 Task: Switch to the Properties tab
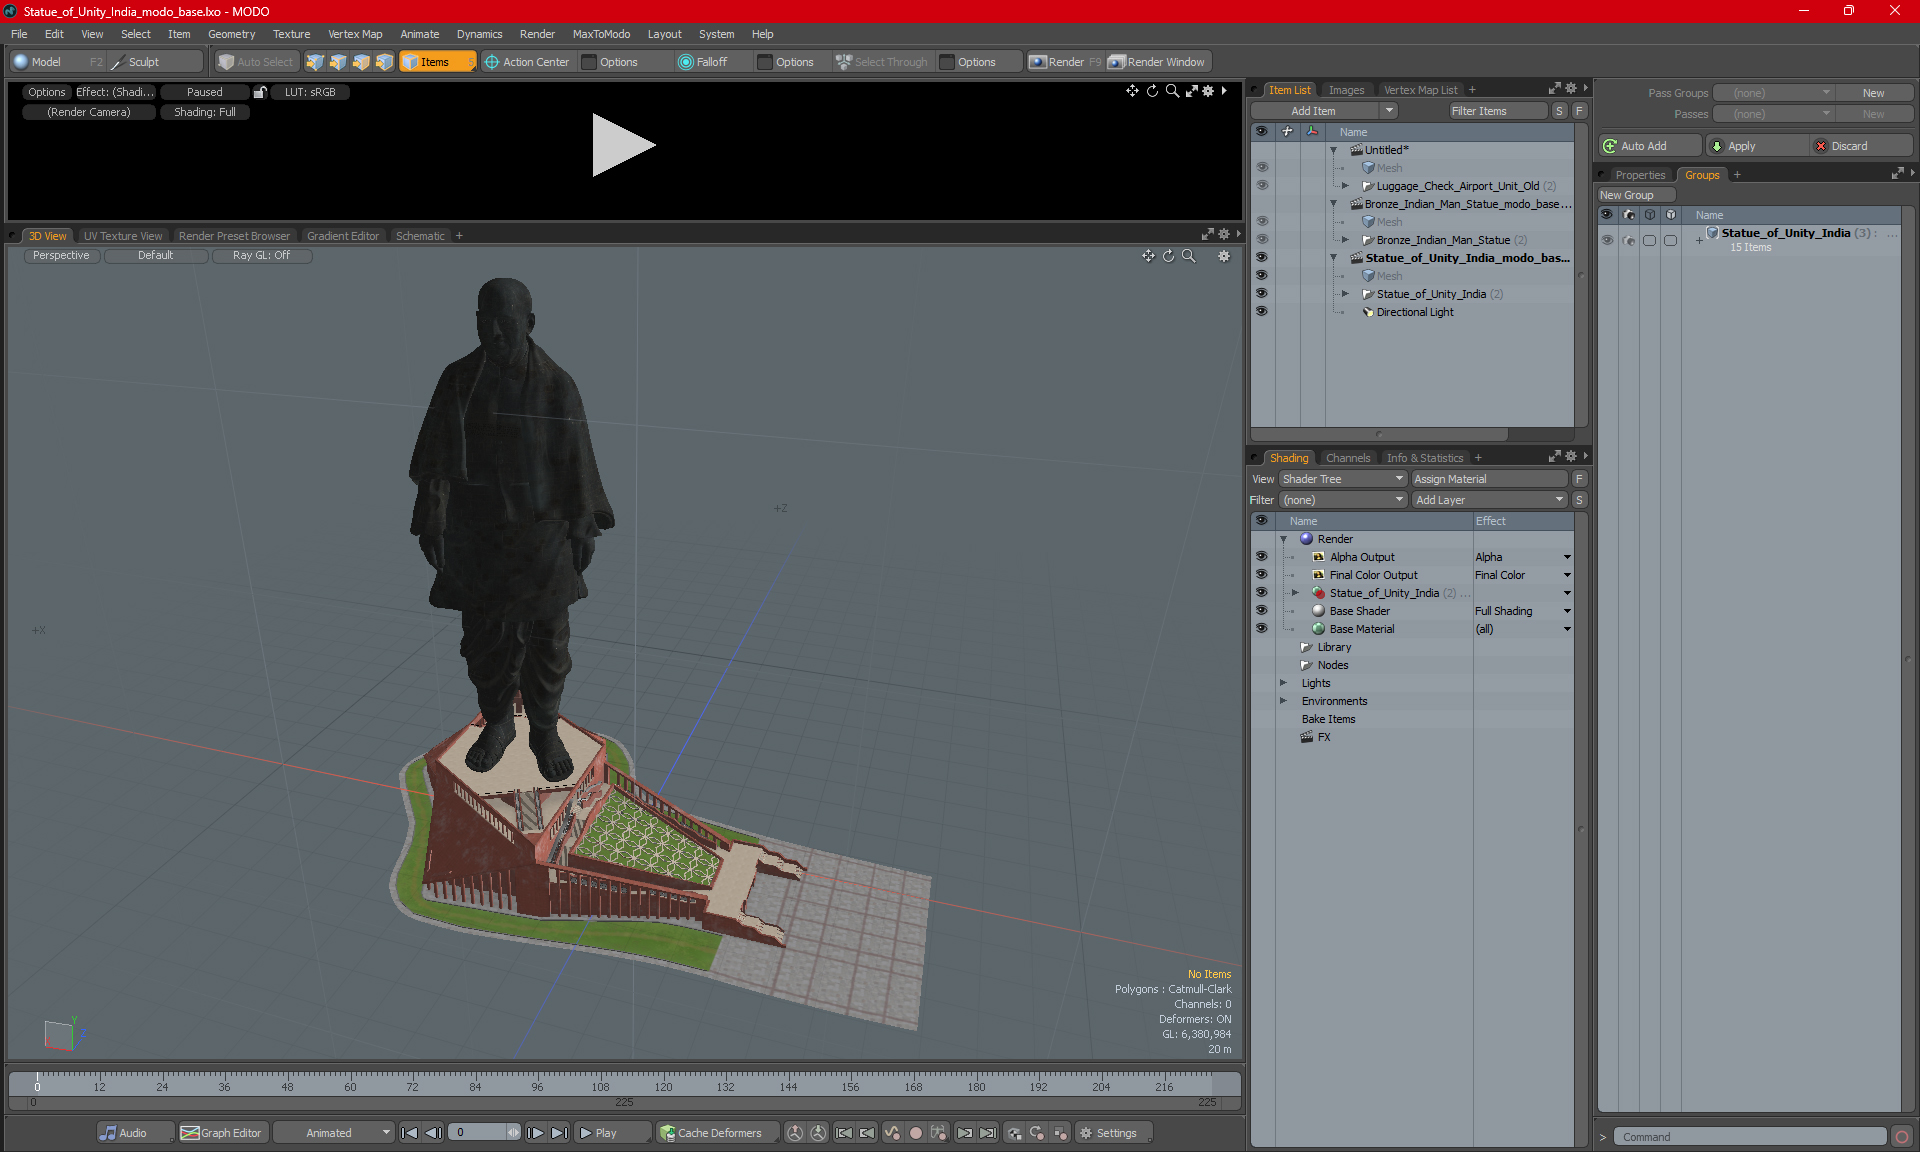click(1640, 175)
